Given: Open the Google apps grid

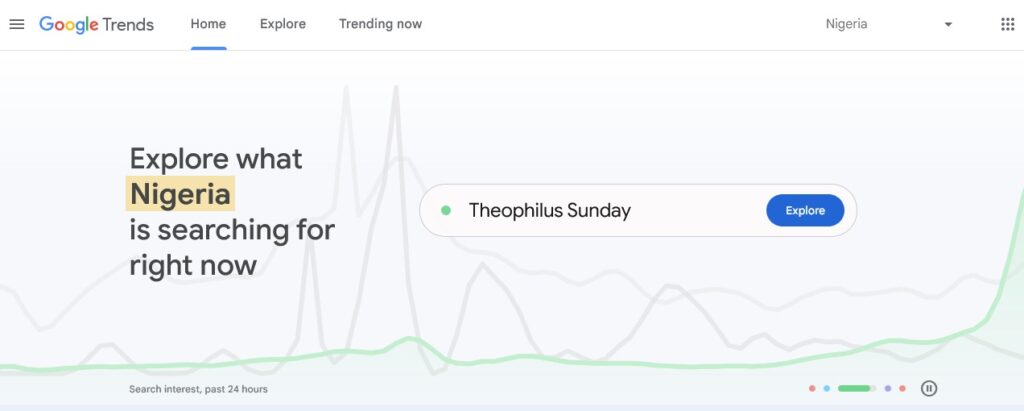Looking at the screenshot, I should [x=1007, y=24].
